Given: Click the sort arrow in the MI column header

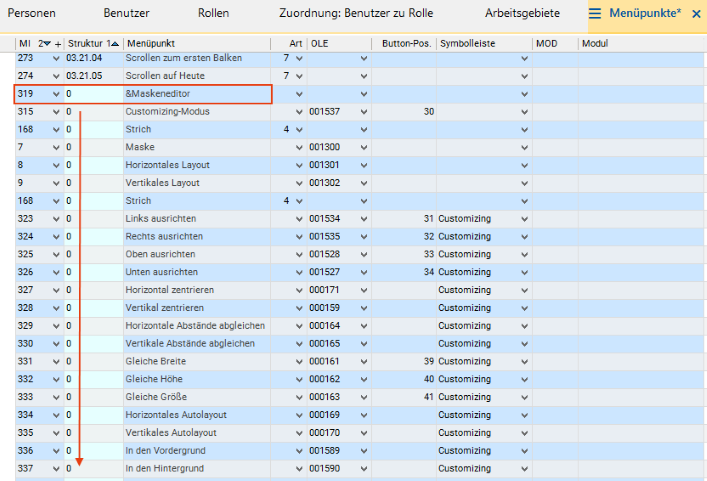Looking at the screenshot, I should point(45,44).
